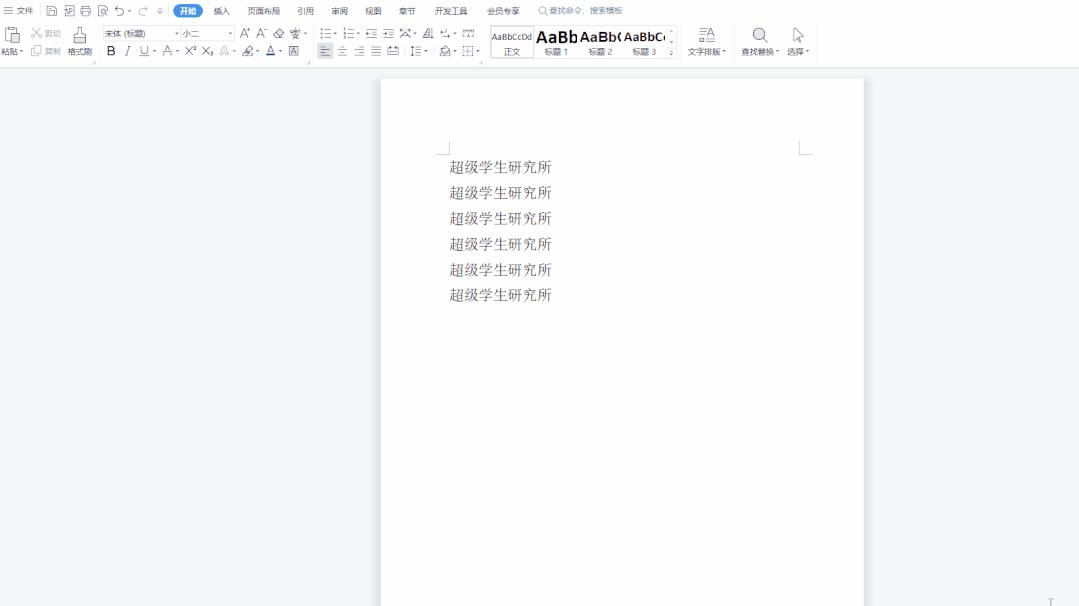Toggle justify alignment
The width and height of the screenshot is (1079, 606).
(376, 51)
